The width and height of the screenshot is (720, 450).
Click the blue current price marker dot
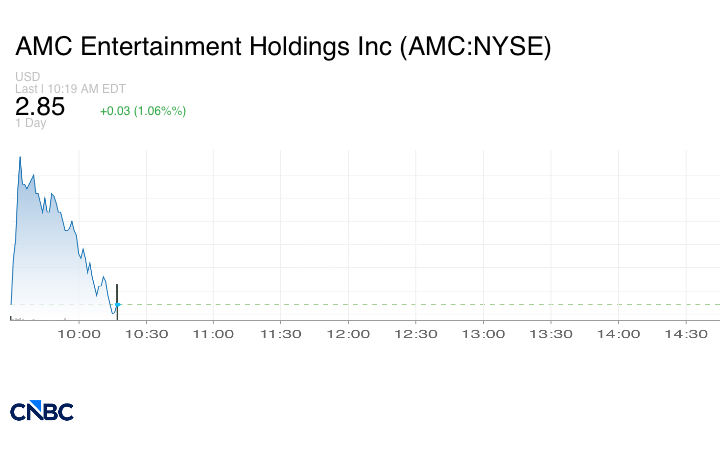click(118, 304)
